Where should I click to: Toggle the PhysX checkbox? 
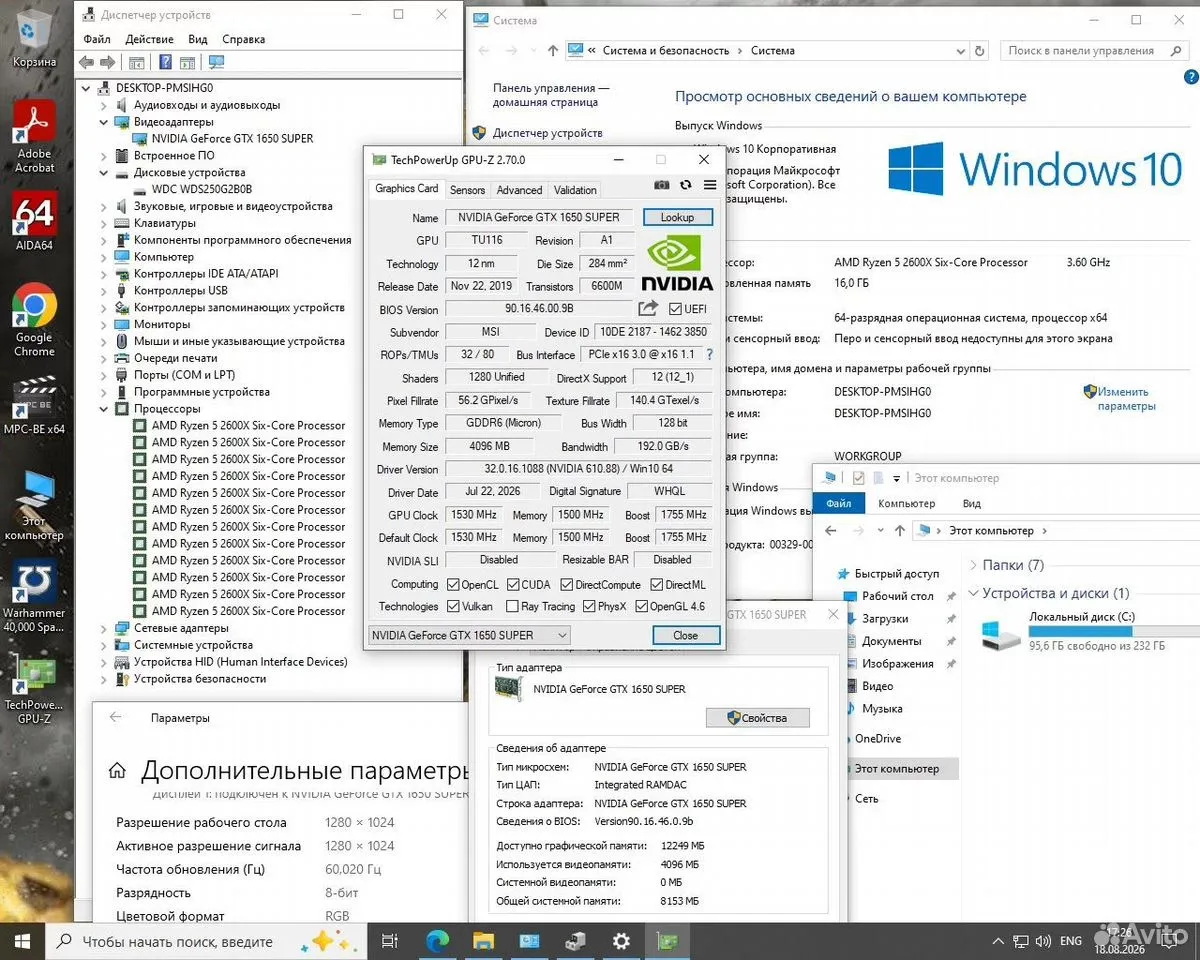pyautogui.click(x=590, y=606)
